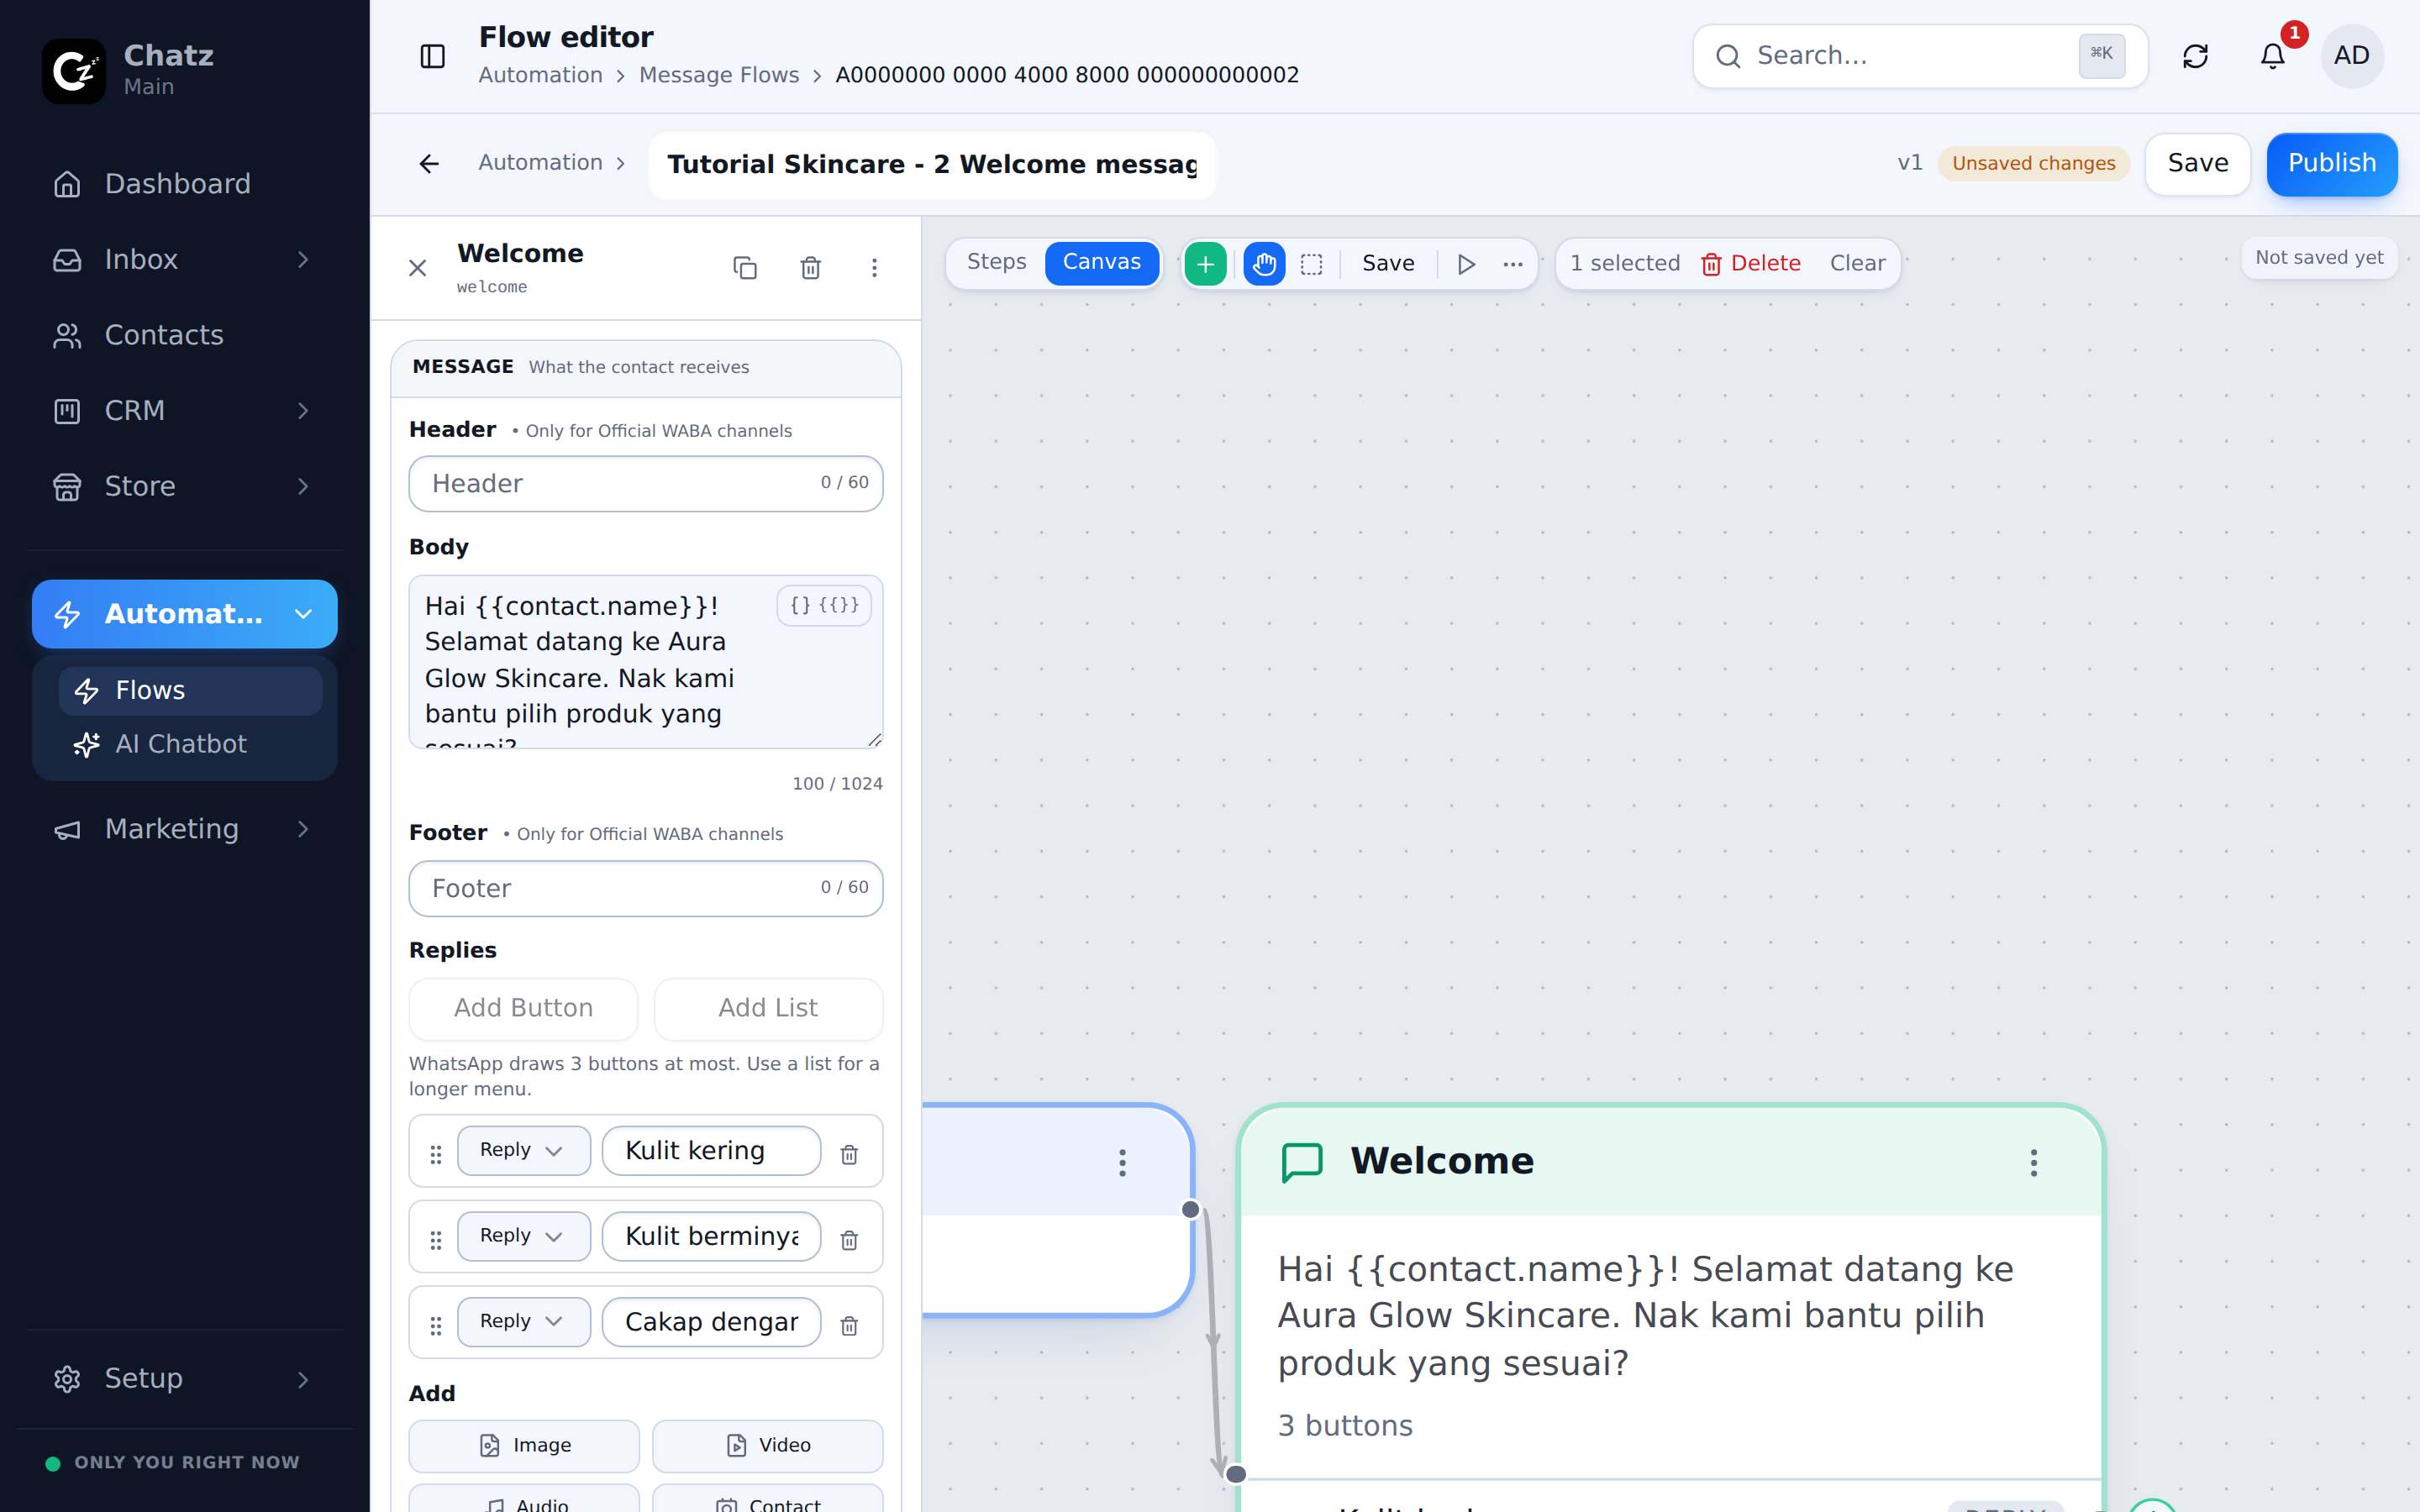Click the Add Button option
2420x1512 pixels.
(x=523, y=1008)
